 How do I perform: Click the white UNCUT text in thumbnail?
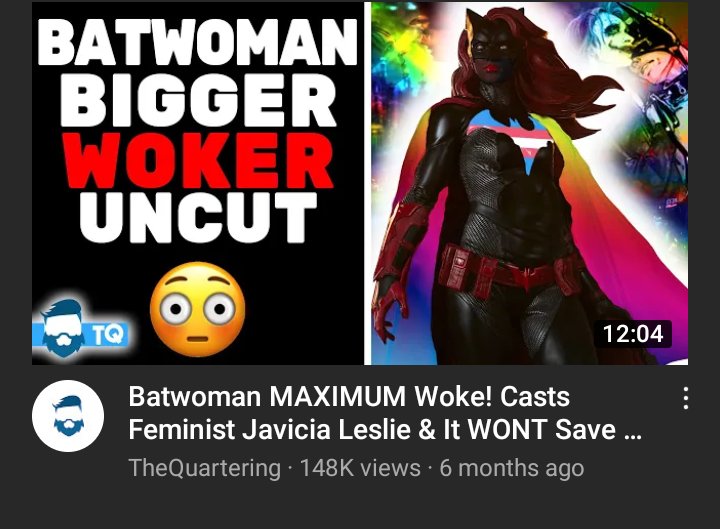point(198,217)
